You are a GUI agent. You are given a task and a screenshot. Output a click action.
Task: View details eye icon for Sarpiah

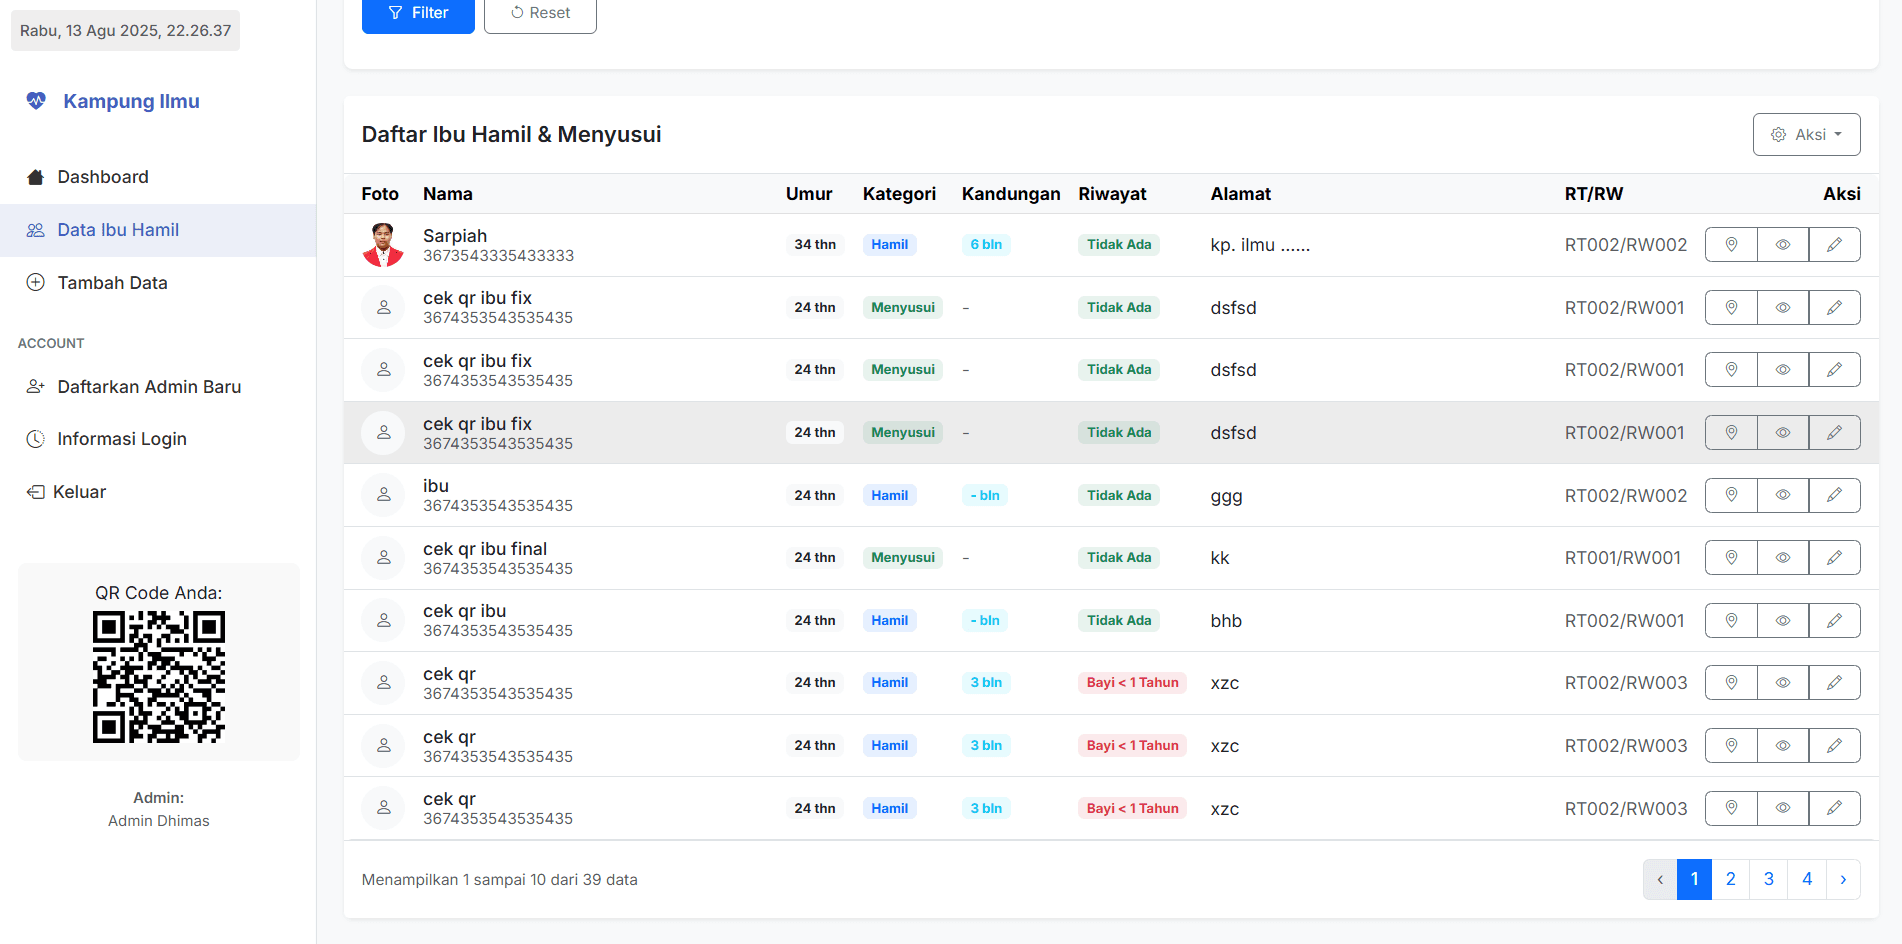tap(1783, 245)
